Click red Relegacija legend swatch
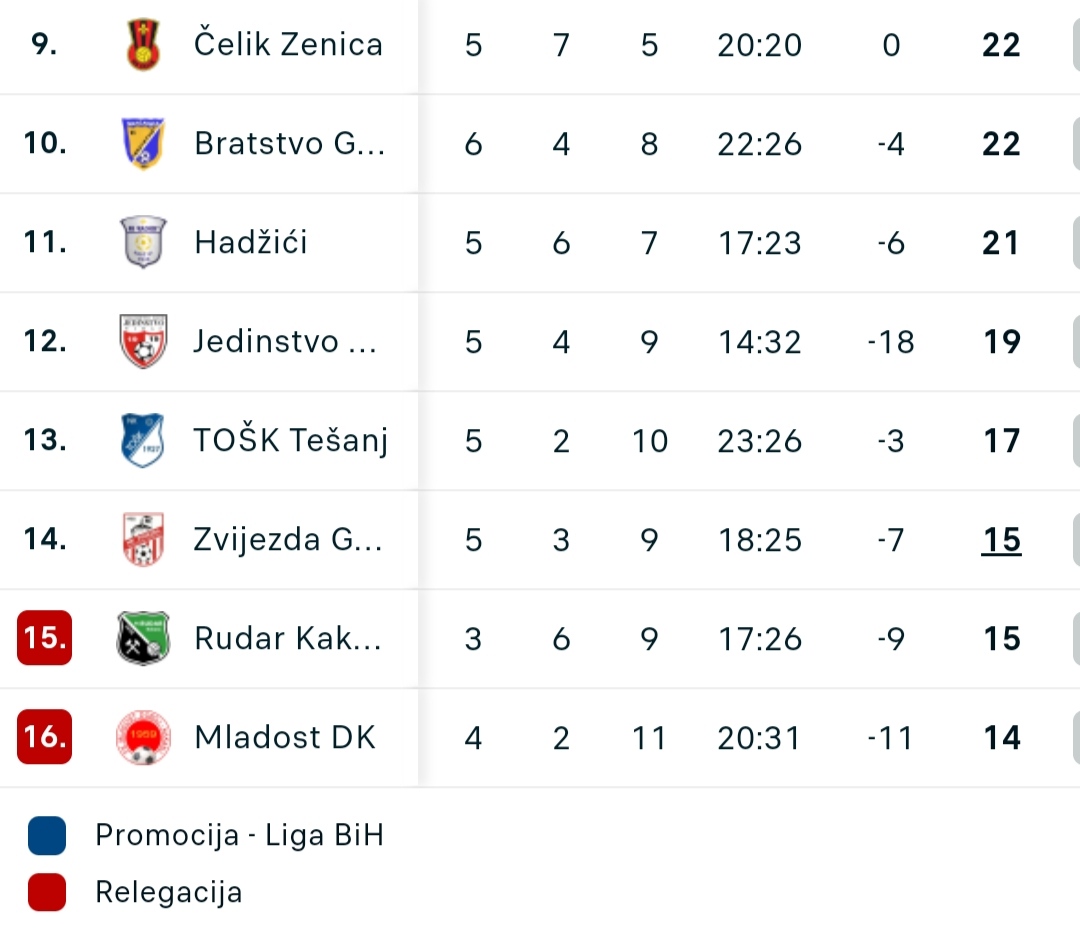Viewport: 1080px width, 931px height. click(x=47, y=892)
